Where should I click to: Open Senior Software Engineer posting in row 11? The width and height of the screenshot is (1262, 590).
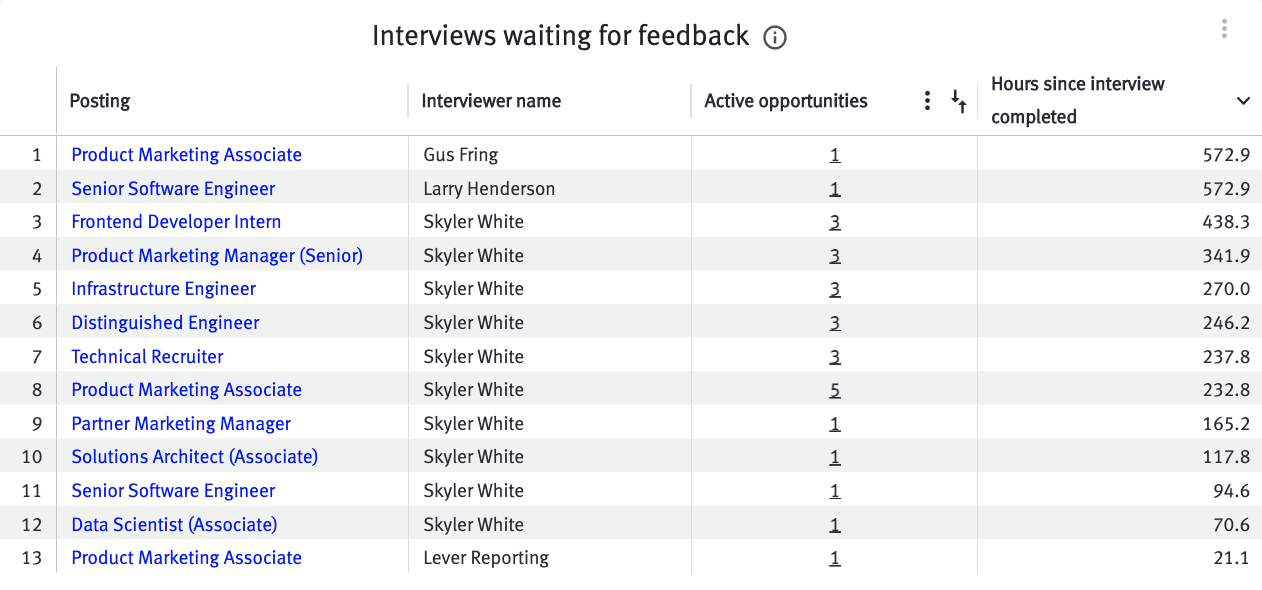click(172, 490)
